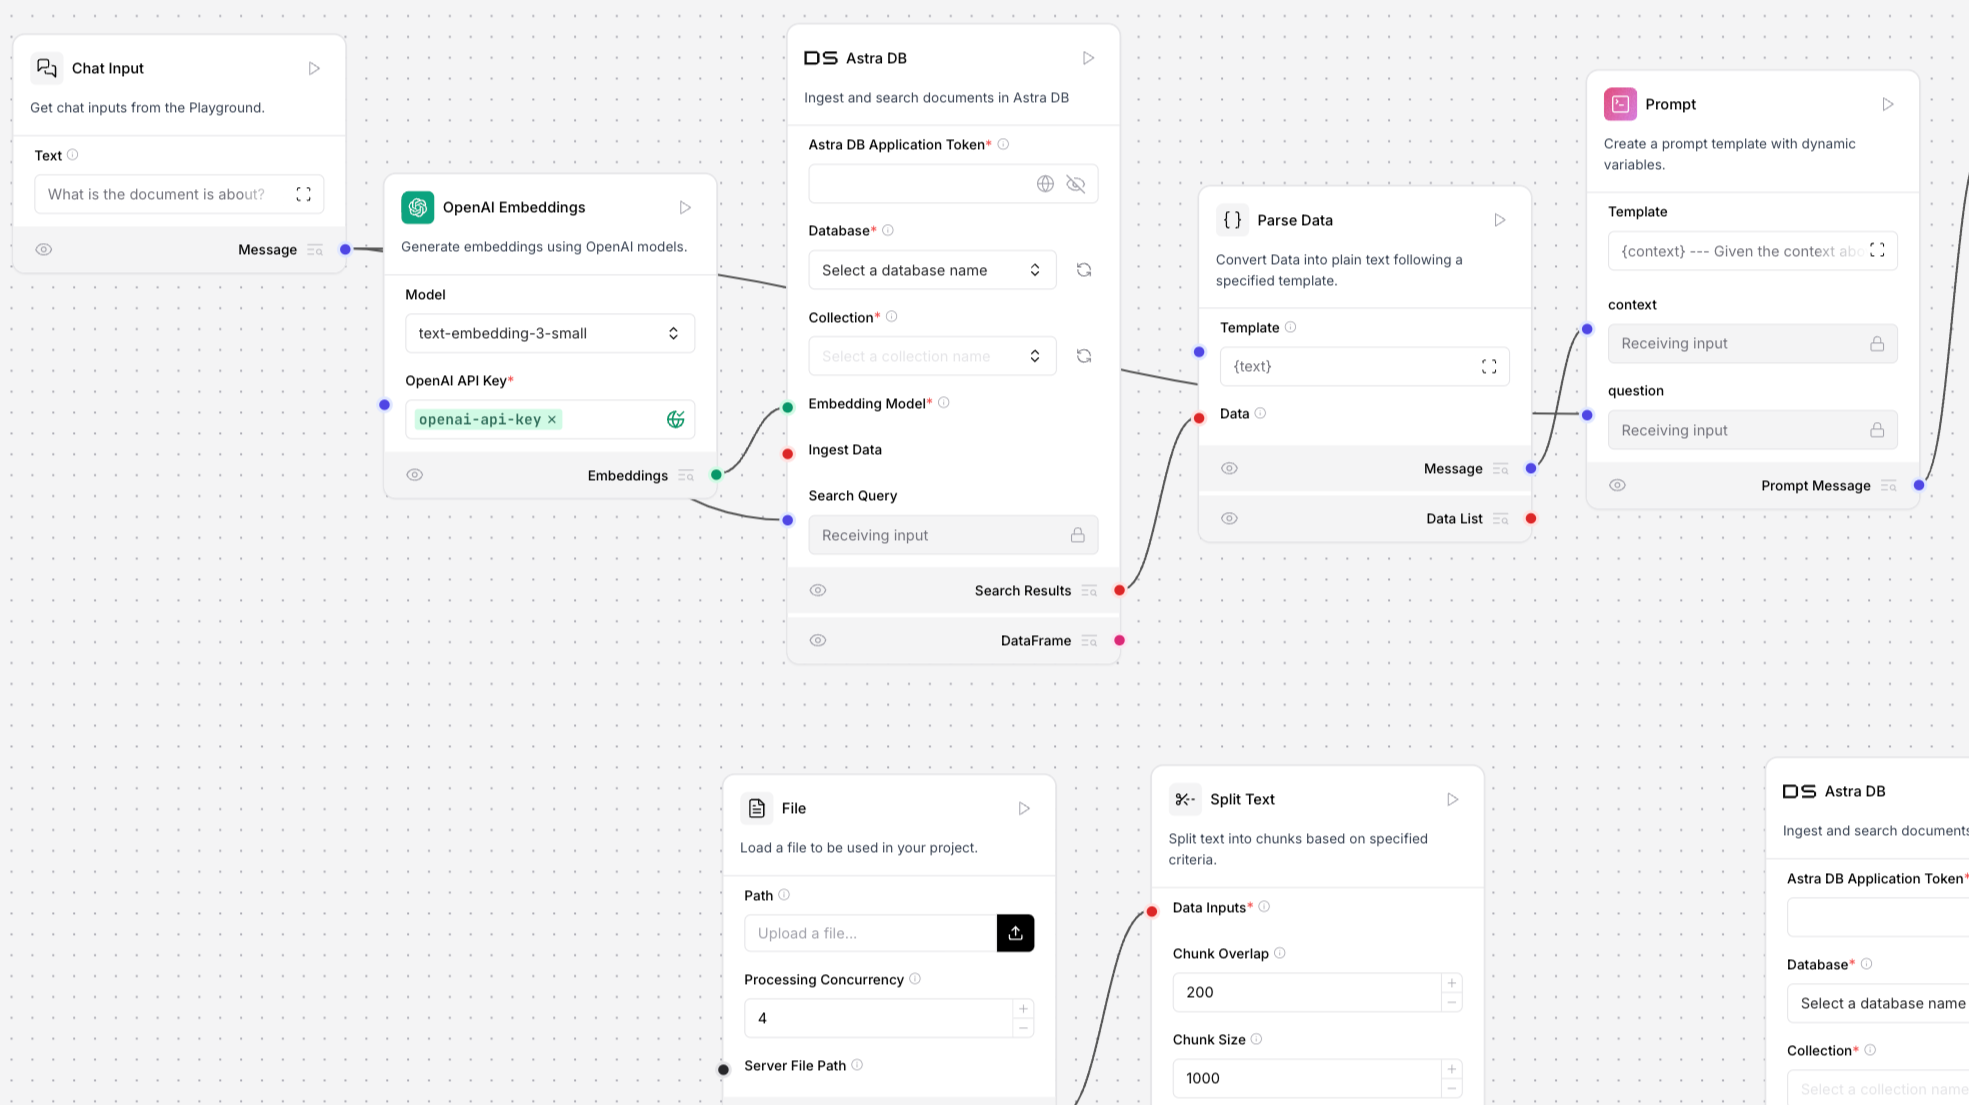This screenshot has width=1969, height=1105.
Task: Toggle the eye icon on Embeddings output
Action: click(414, 474)
